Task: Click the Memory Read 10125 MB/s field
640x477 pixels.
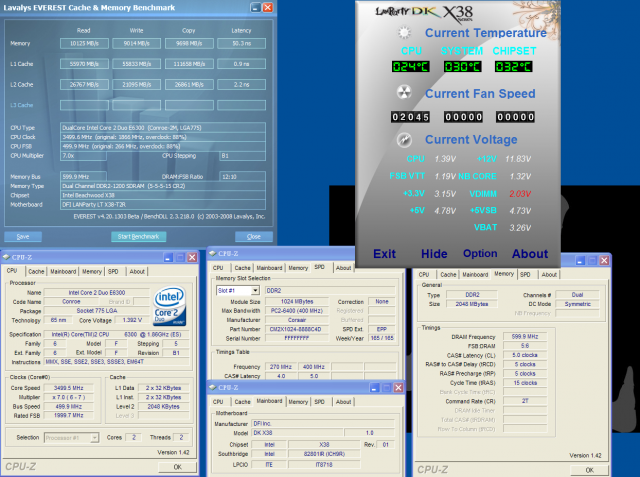Action: [x=84, y=43]
